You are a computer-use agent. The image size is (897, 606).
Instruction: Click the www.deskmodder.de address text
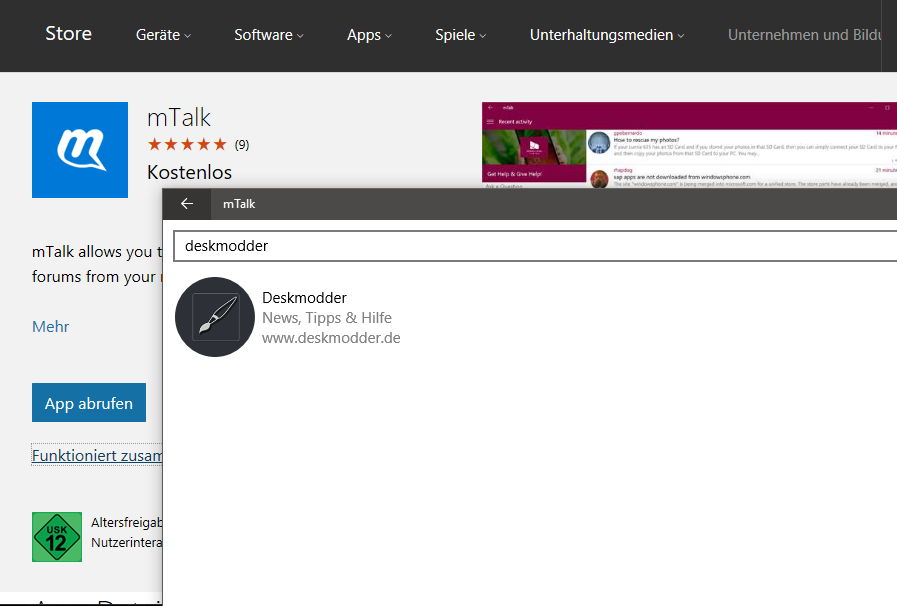[x=331, y=338]
